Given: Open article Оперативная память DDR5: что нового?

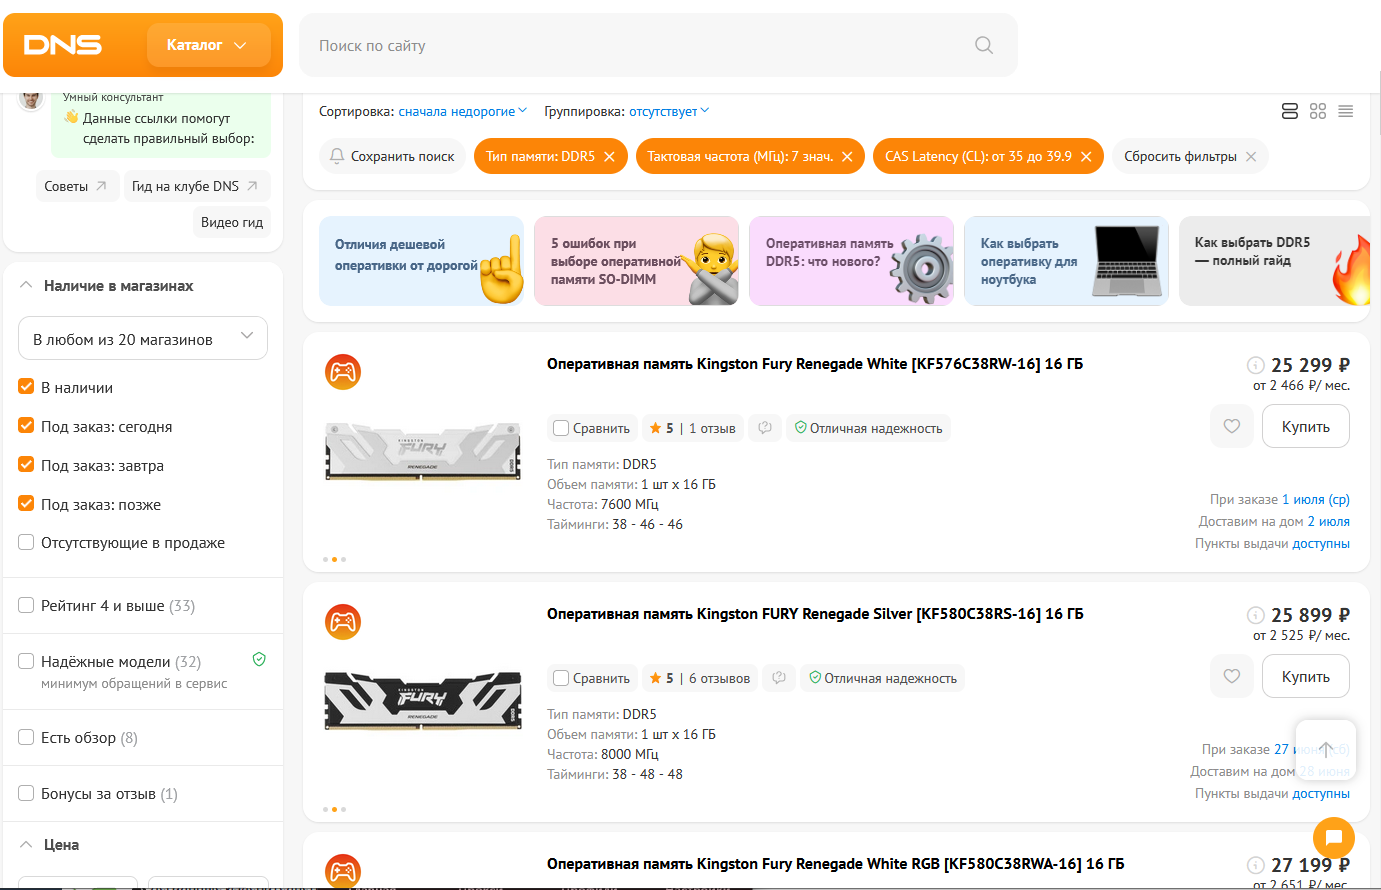Looking at the screenshot, I should click(852, 261).
